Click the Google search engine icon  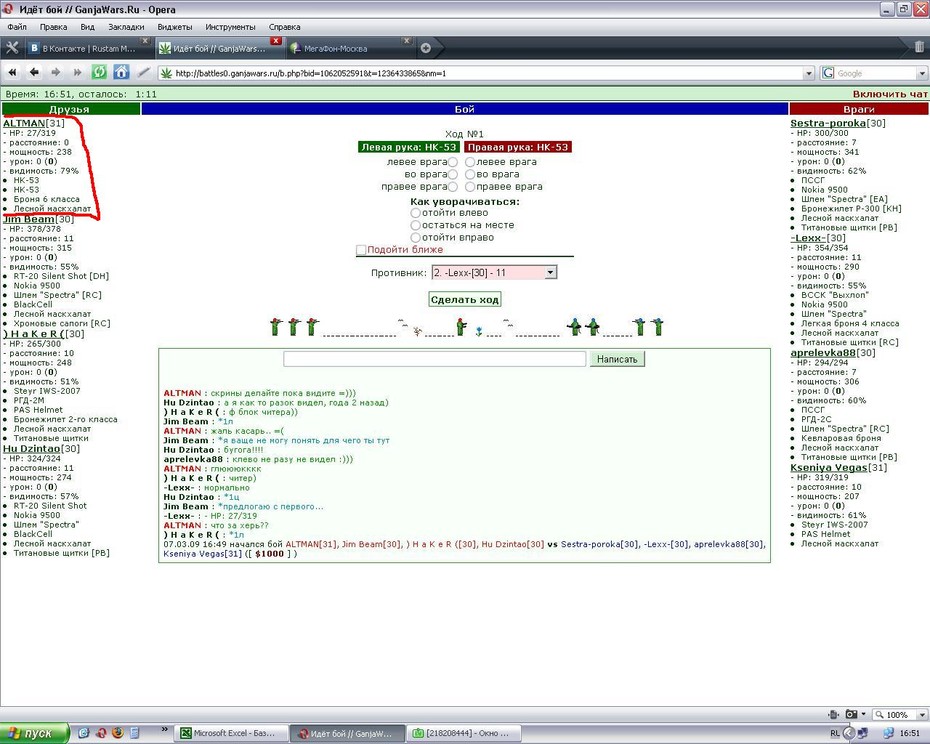(828, 73)
